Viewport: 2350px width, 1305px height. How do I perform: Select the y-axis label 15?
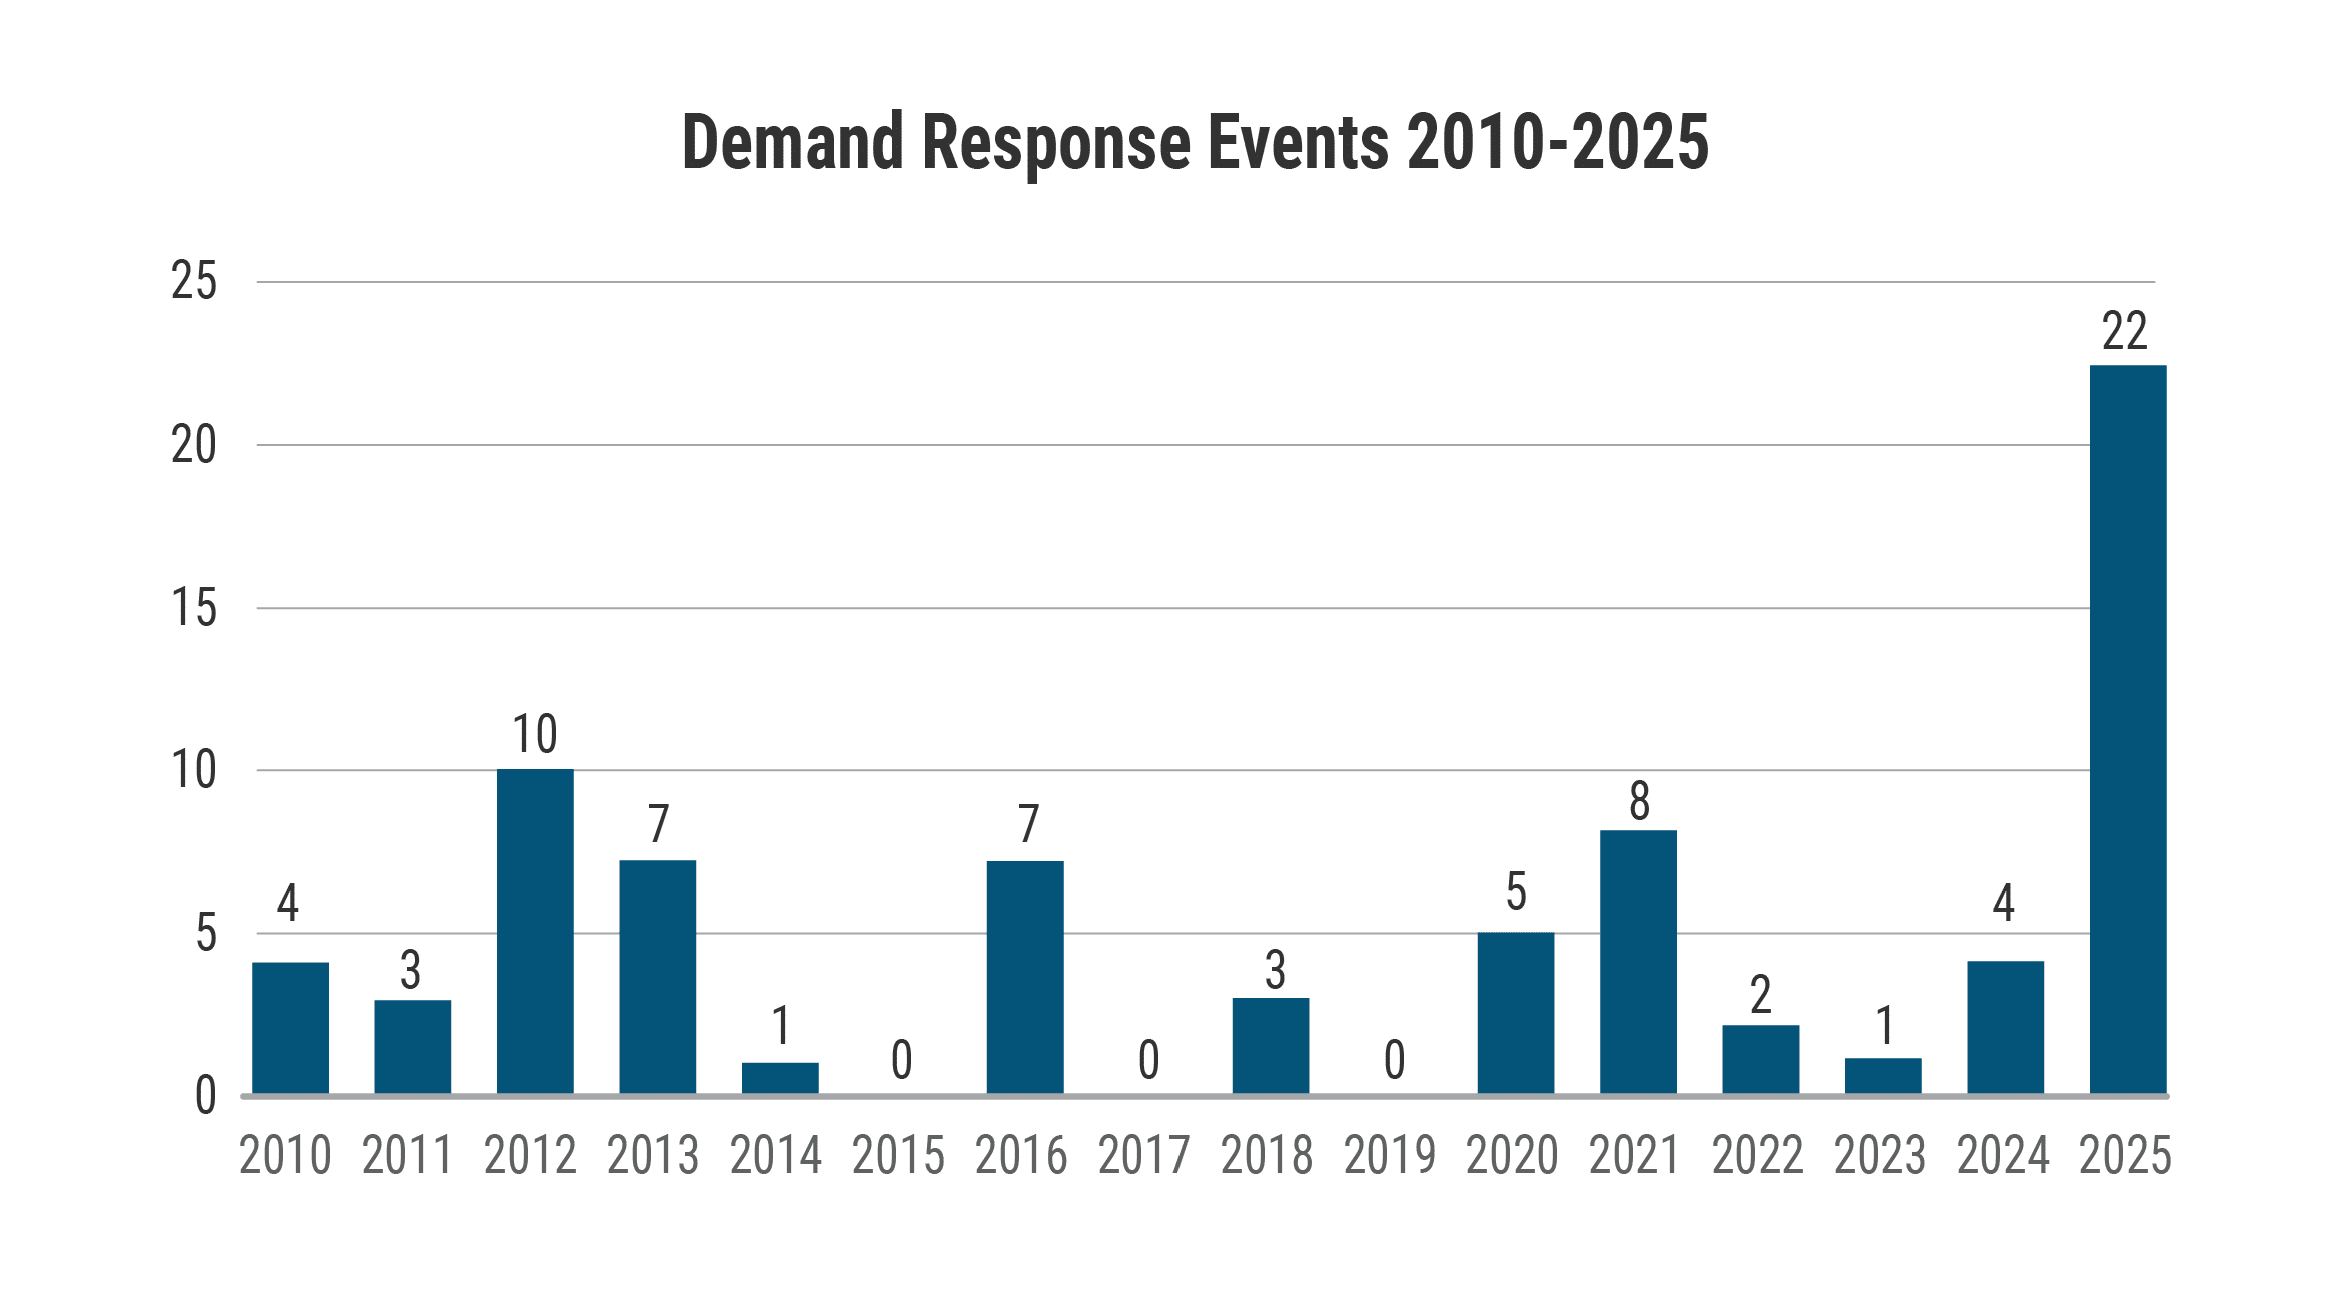click(194, 608)
